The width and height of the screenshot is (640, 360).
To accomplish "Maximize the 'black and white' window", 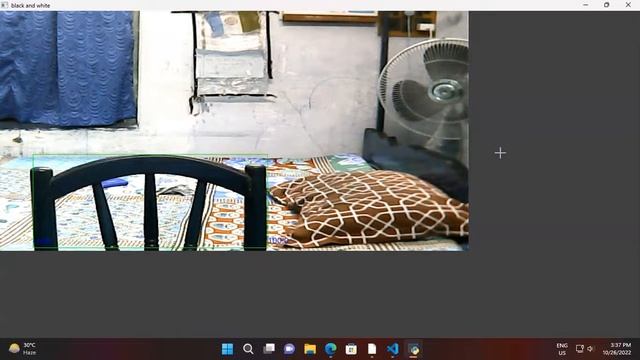I will click(607, 5).
